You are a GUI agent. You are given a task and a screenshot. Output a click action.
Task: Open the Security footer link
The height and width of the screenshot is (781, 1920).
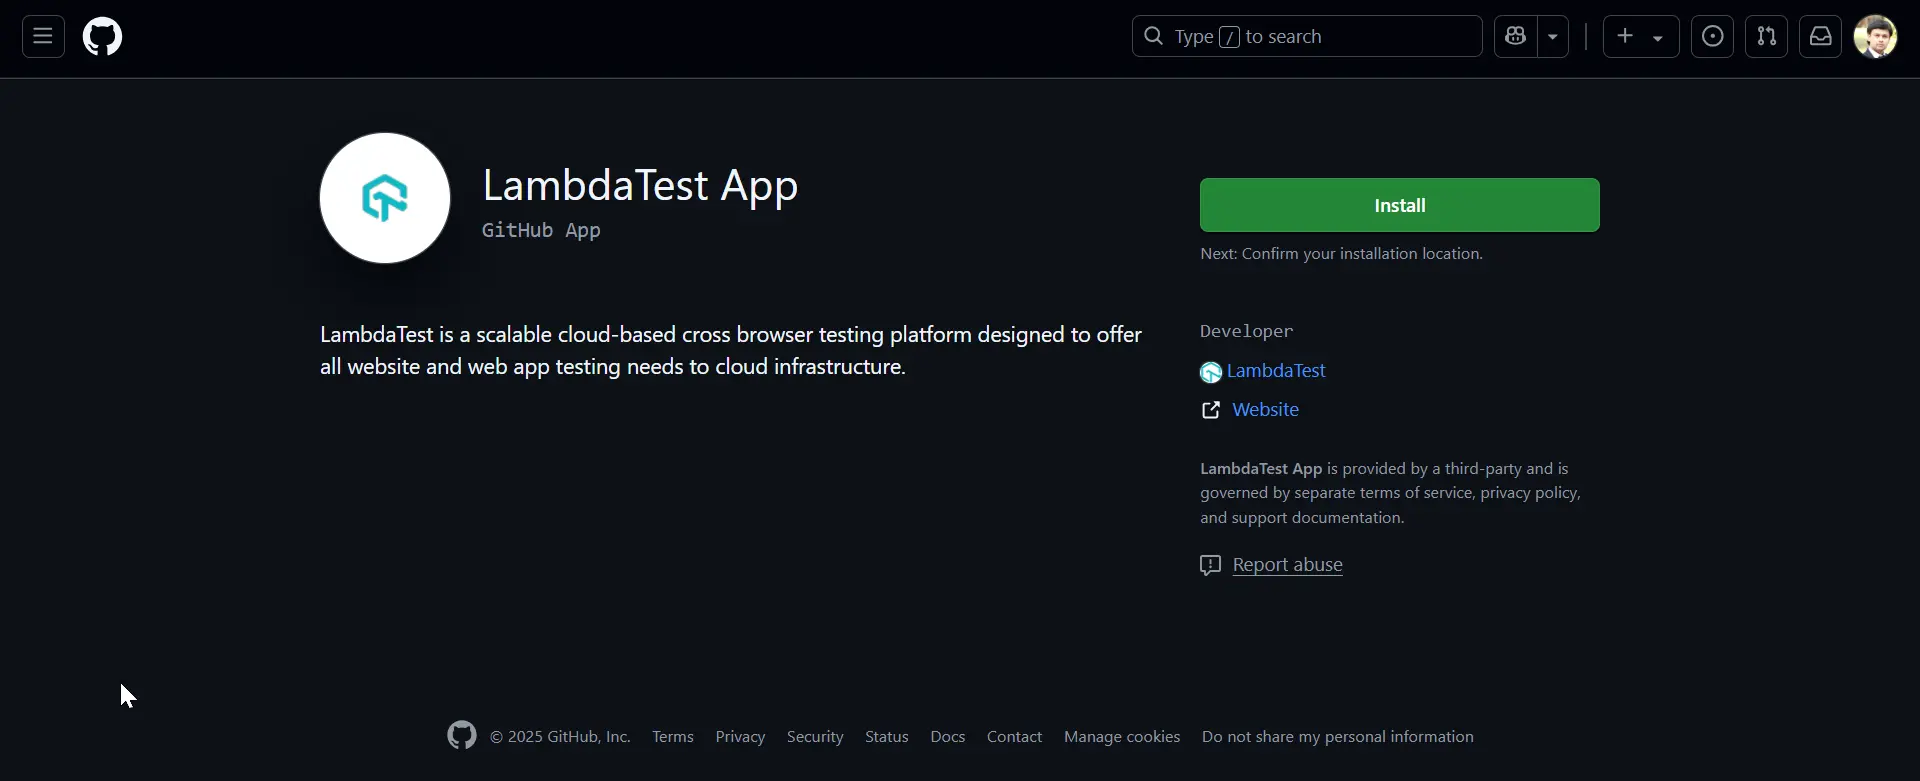click(814, 737)
